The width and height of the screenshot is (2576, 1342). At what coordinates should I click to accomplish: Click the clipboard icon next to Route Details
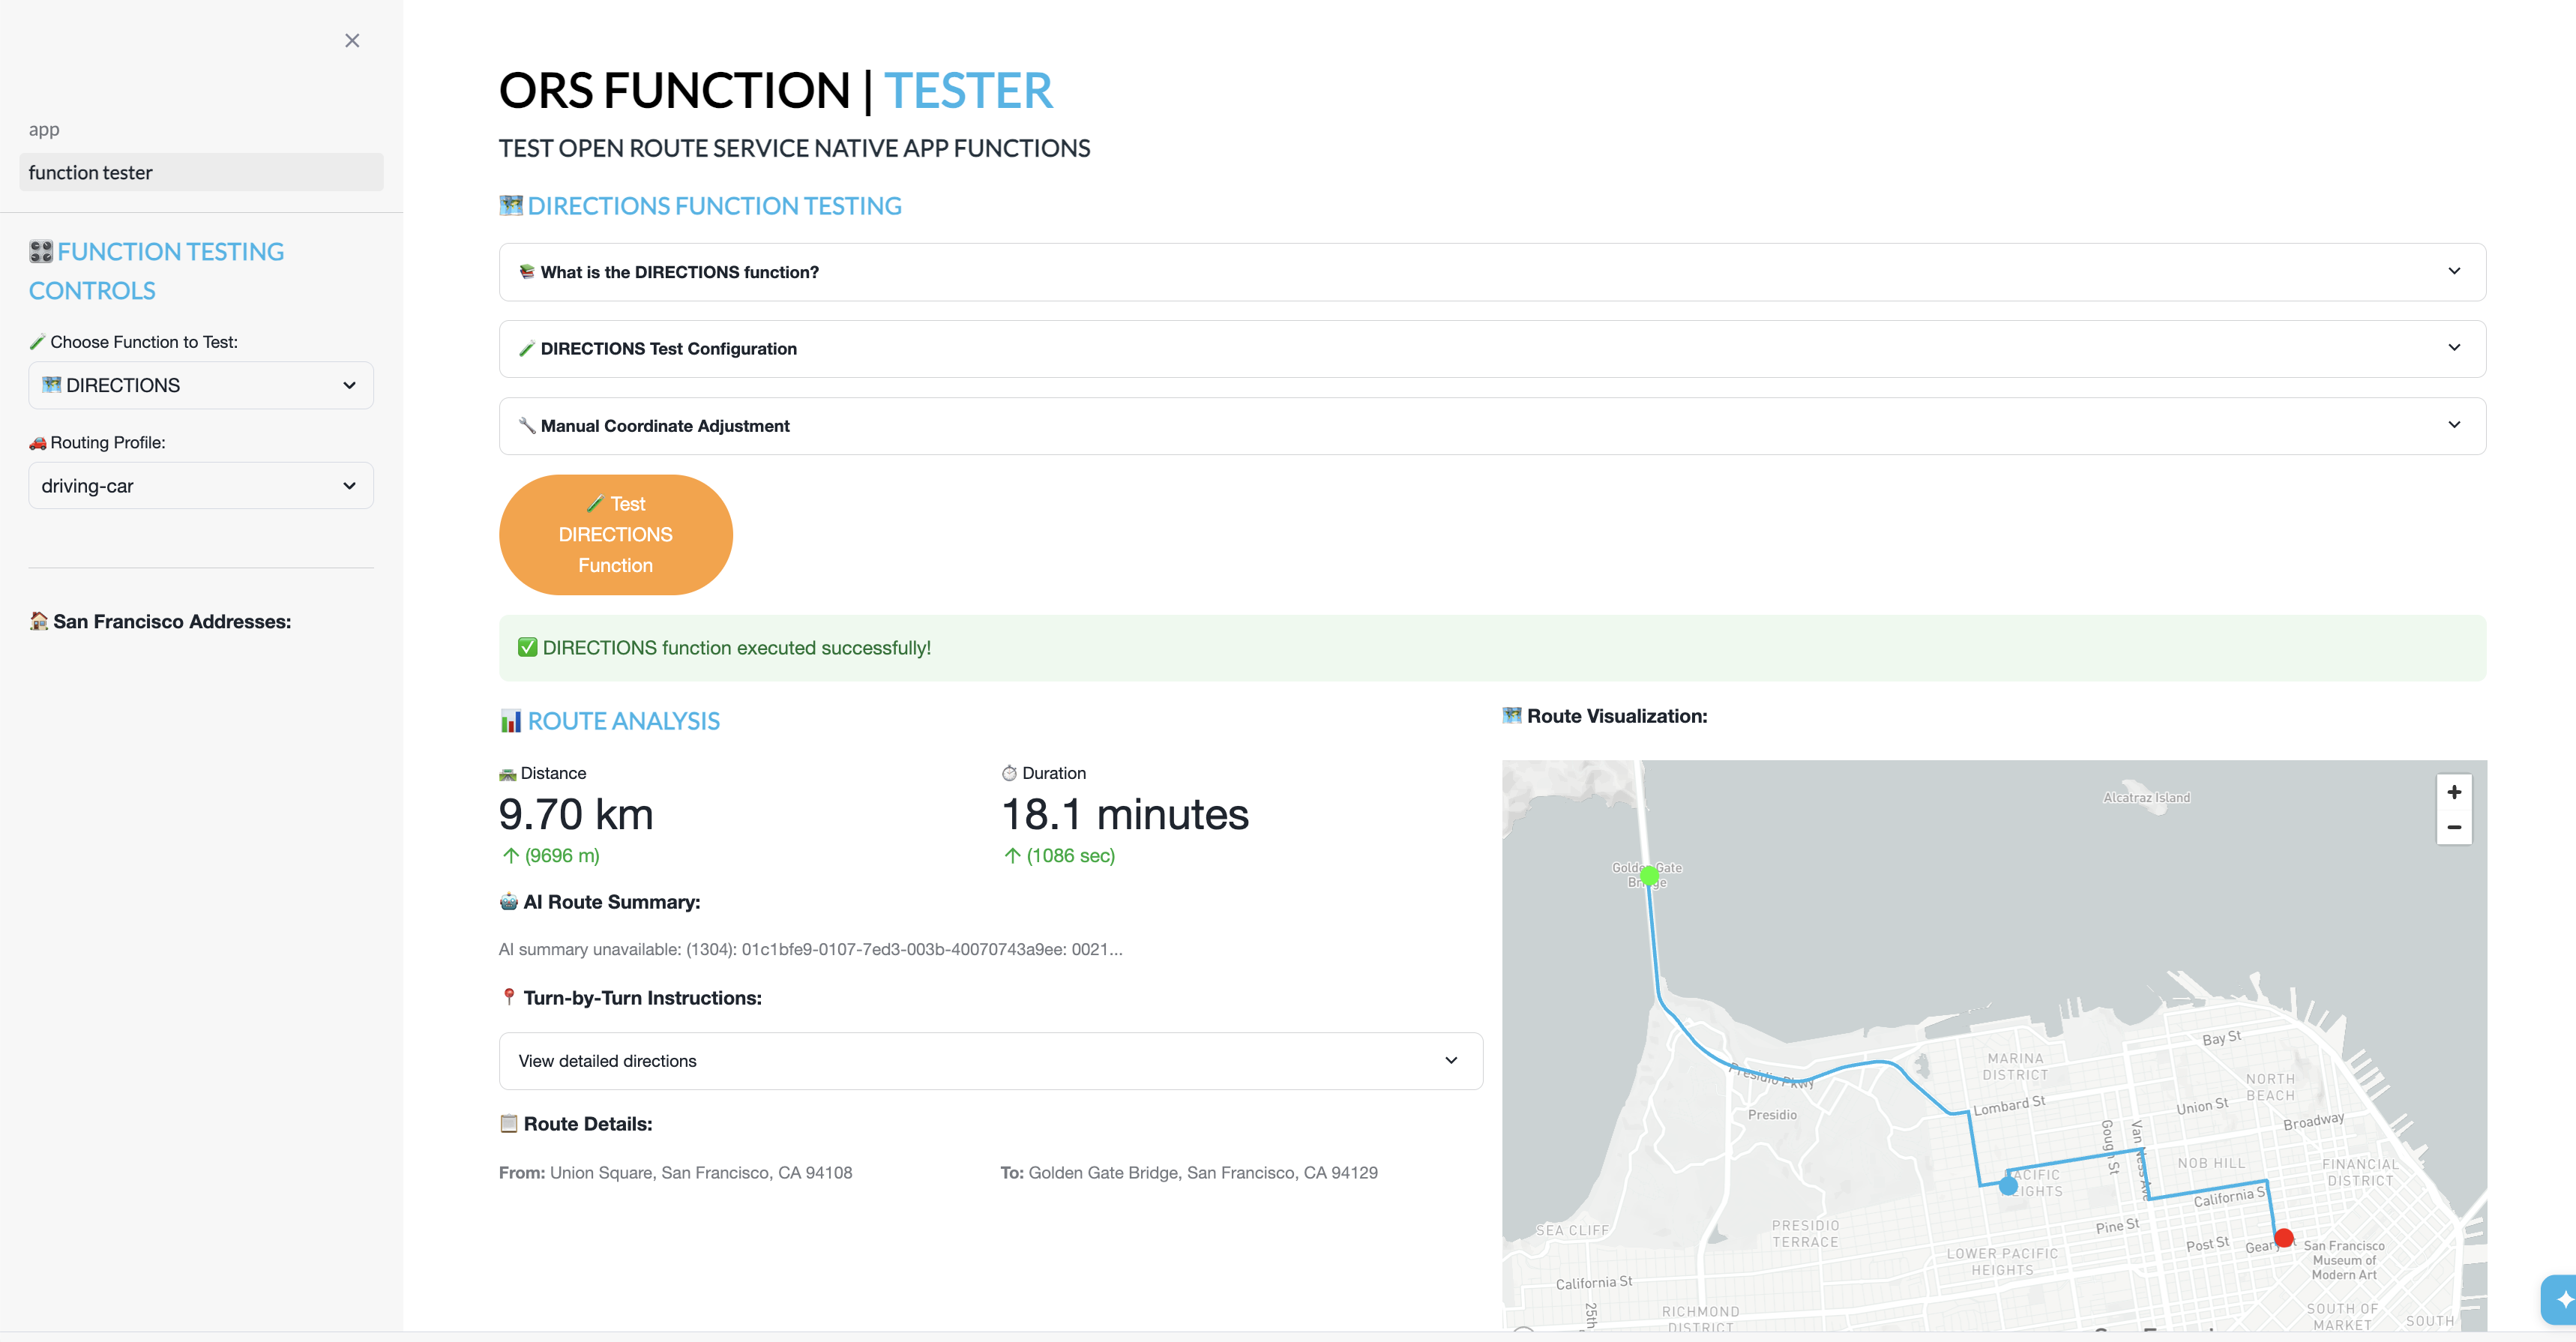(x=508, y=1123)
